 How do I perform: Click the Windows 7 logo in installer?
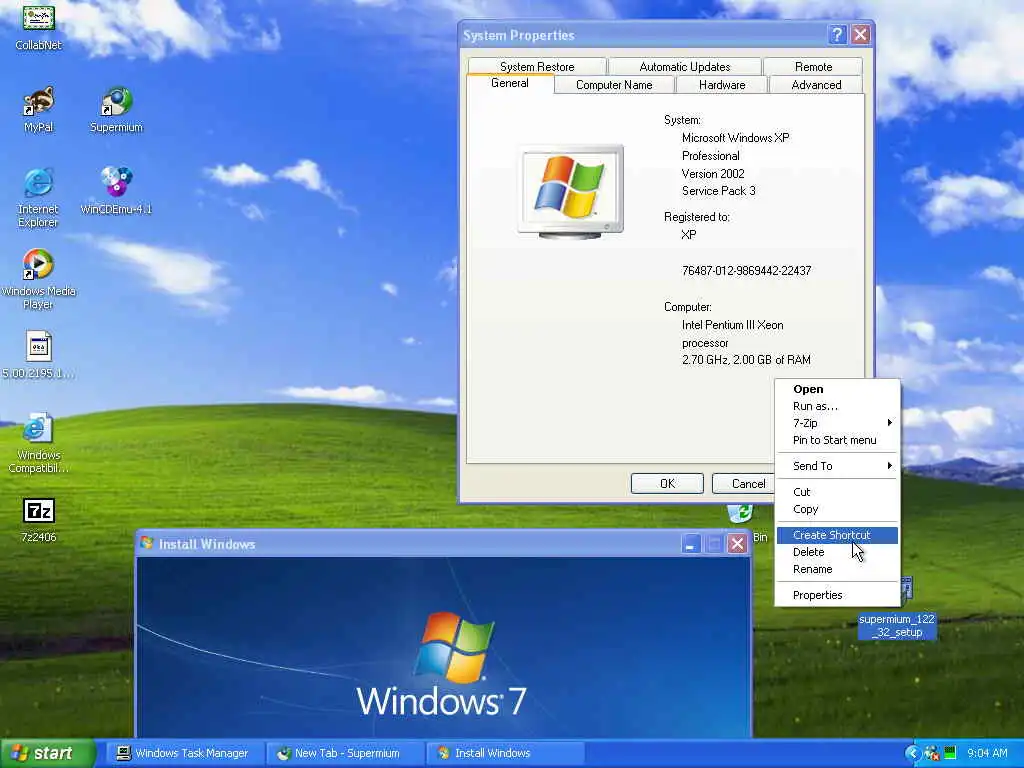[443, 664]
